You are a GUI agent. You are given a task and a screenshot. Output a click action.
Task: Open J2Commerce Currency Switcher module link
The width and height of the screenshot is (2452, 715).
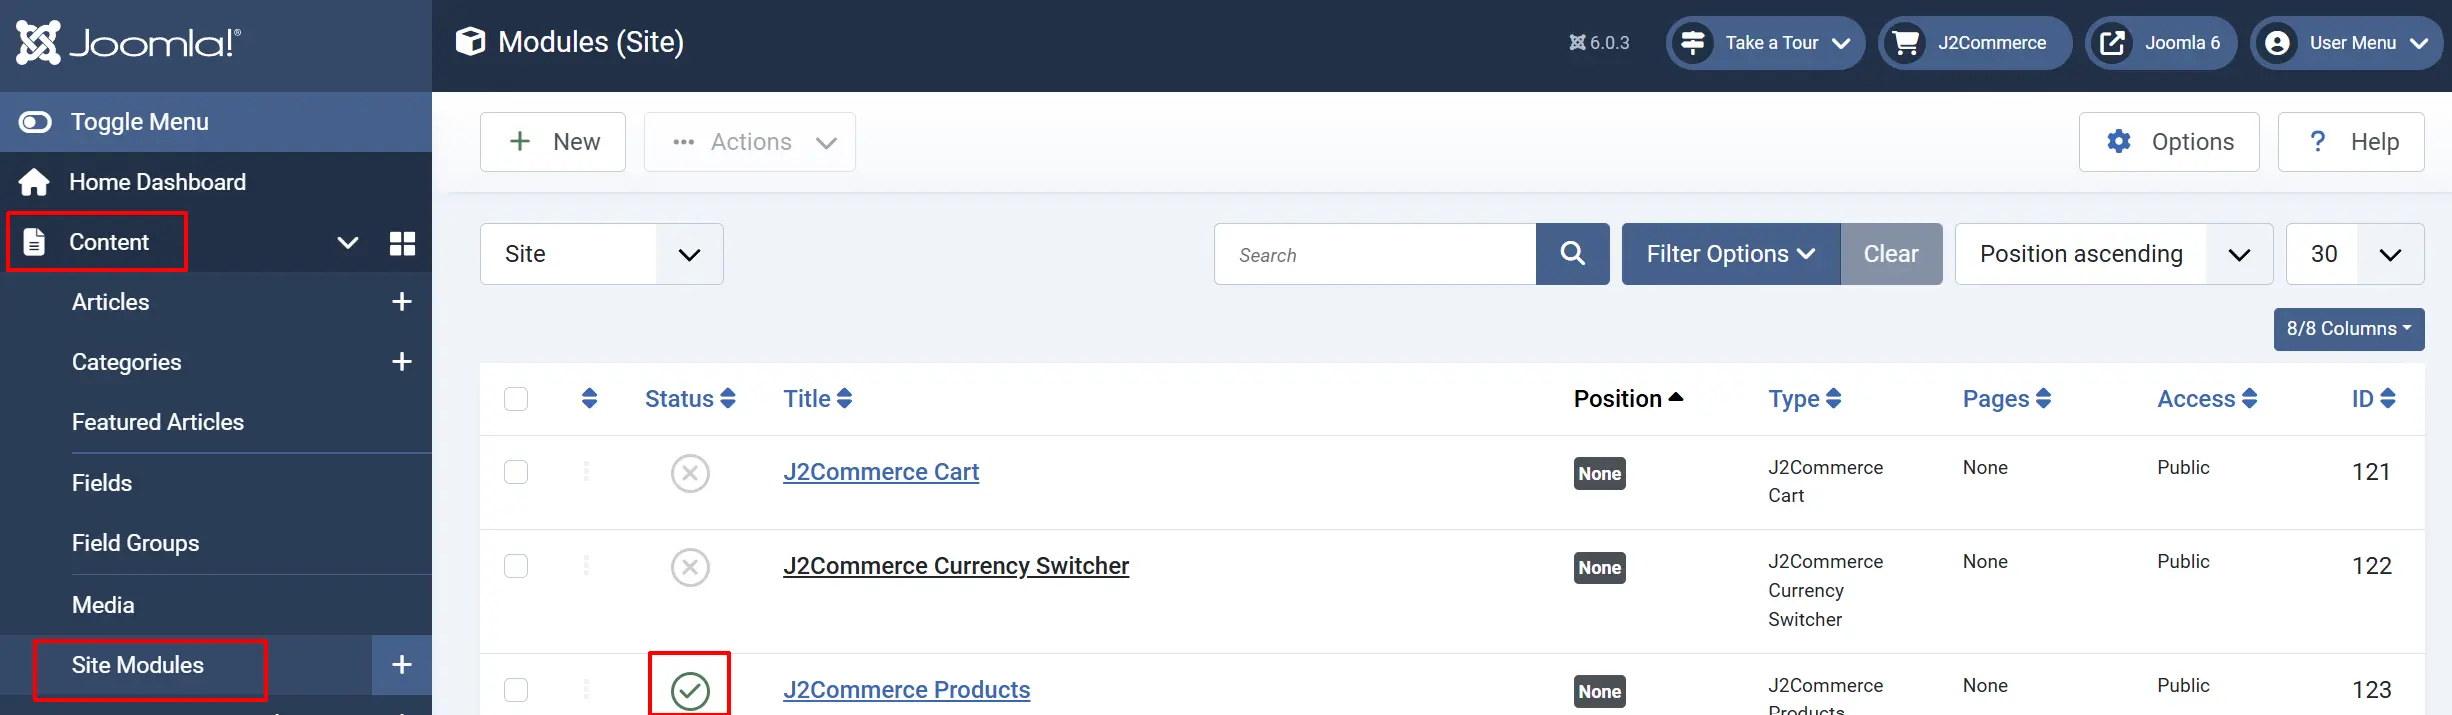[956, 566]
